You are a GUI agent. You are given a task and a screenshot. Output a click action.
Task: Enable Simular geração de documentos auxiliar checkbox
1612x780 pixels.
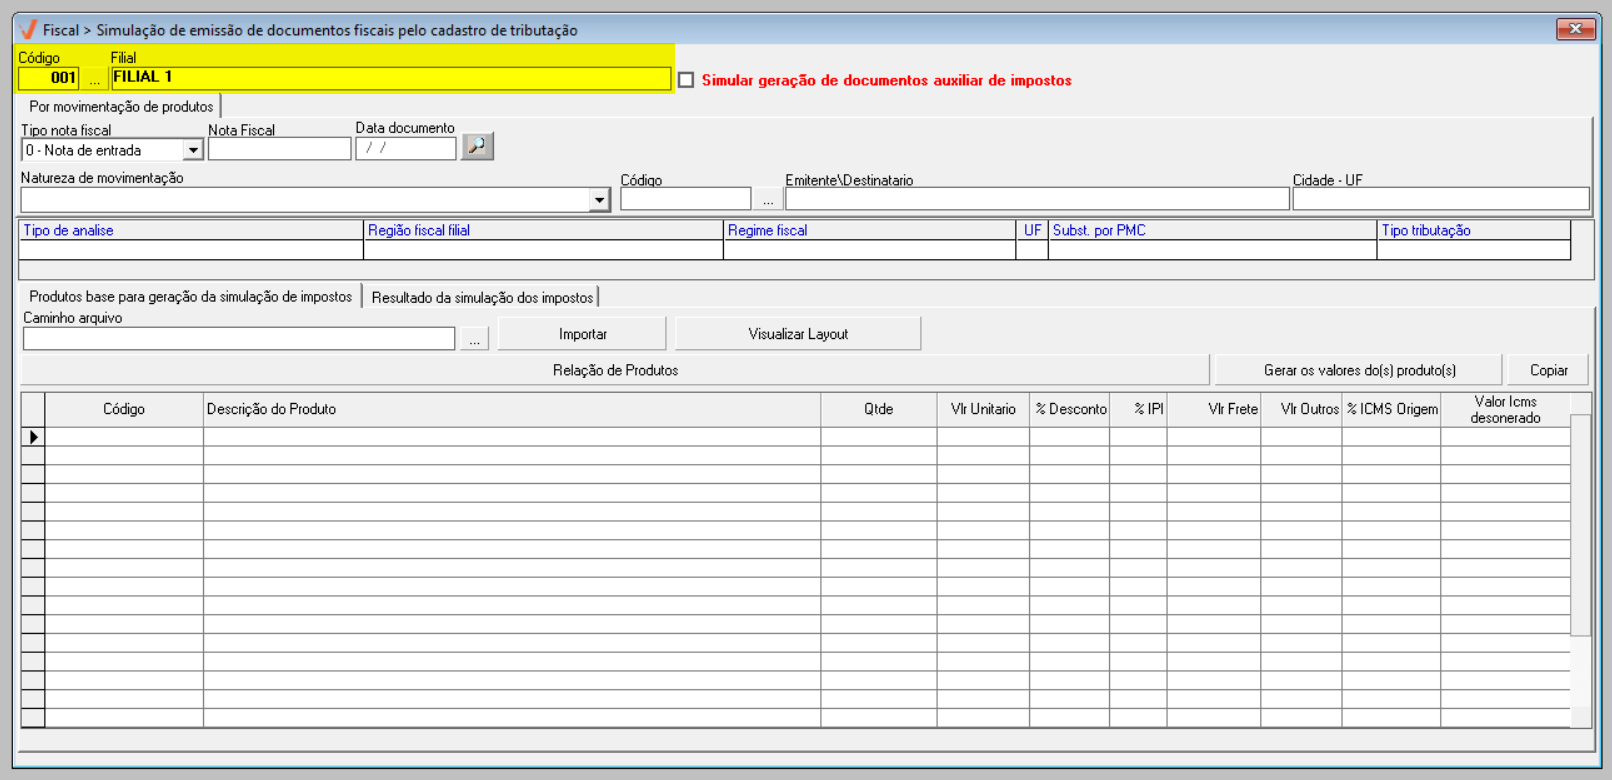(x=686, y=80)
